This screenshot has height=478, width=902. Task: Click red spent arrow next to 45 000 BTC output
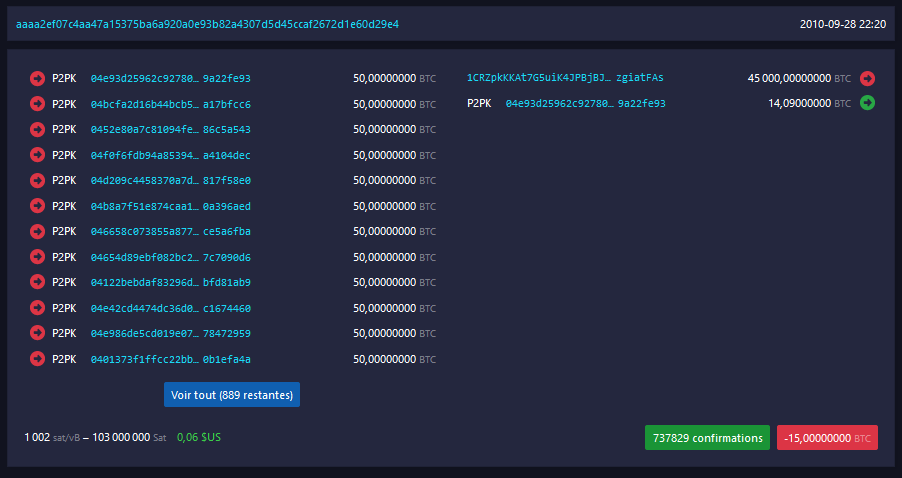tap(867, 78)
